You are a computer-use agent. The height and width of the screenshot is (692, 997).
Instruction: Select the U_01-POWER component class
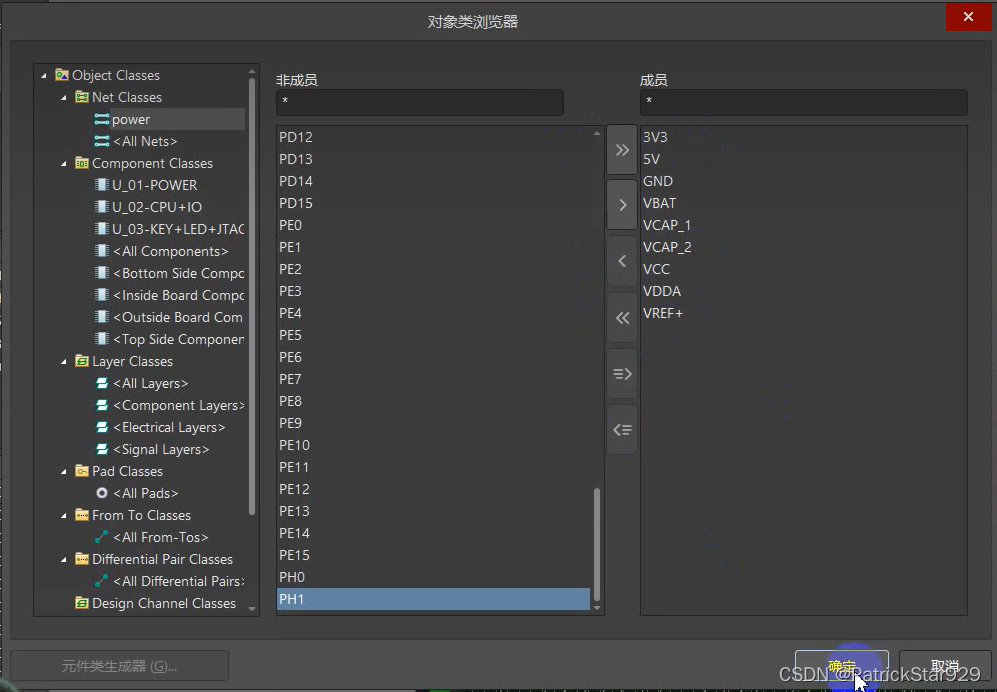(154, 185)
